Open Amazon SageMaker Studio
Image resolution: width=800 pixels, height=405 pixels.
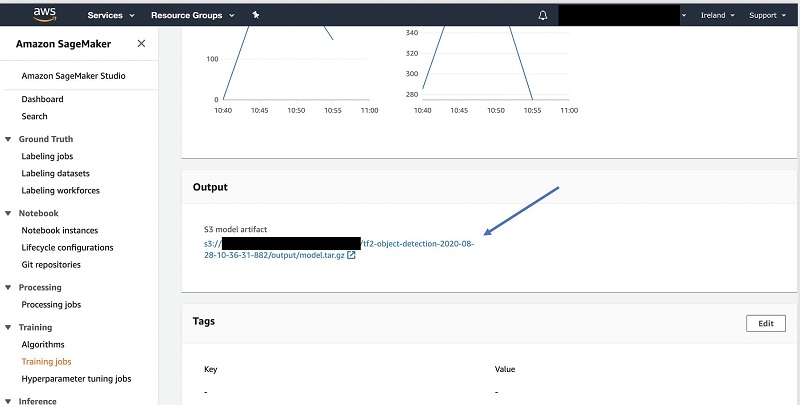73,75
